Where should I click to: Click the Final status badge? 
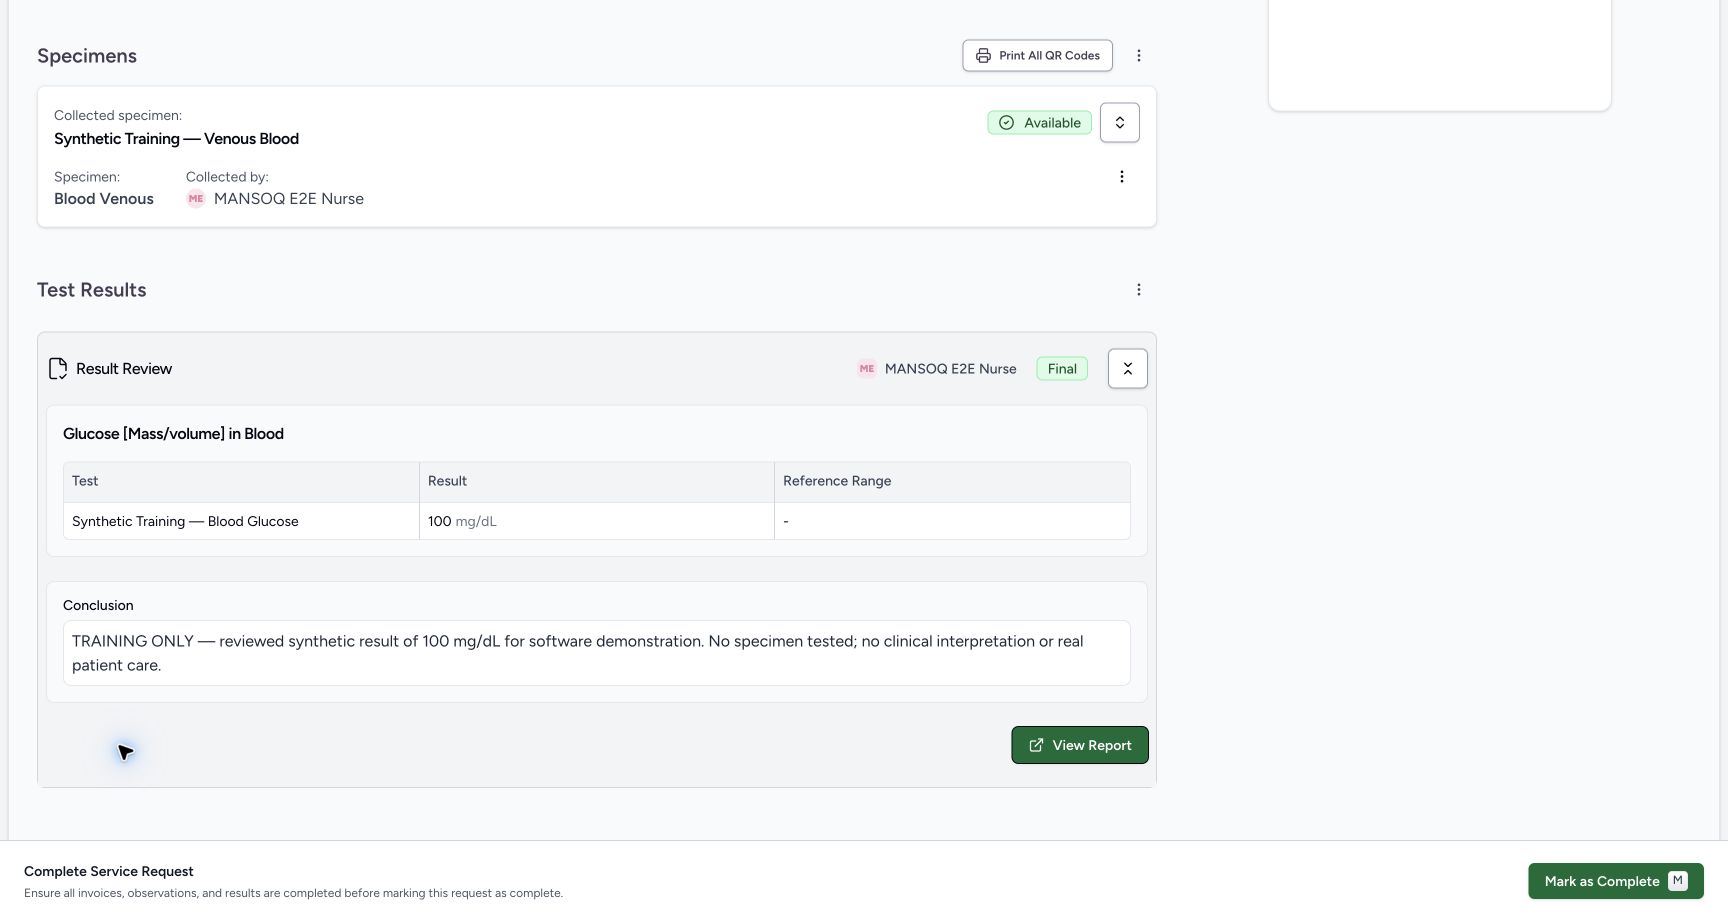point(1061,369)
